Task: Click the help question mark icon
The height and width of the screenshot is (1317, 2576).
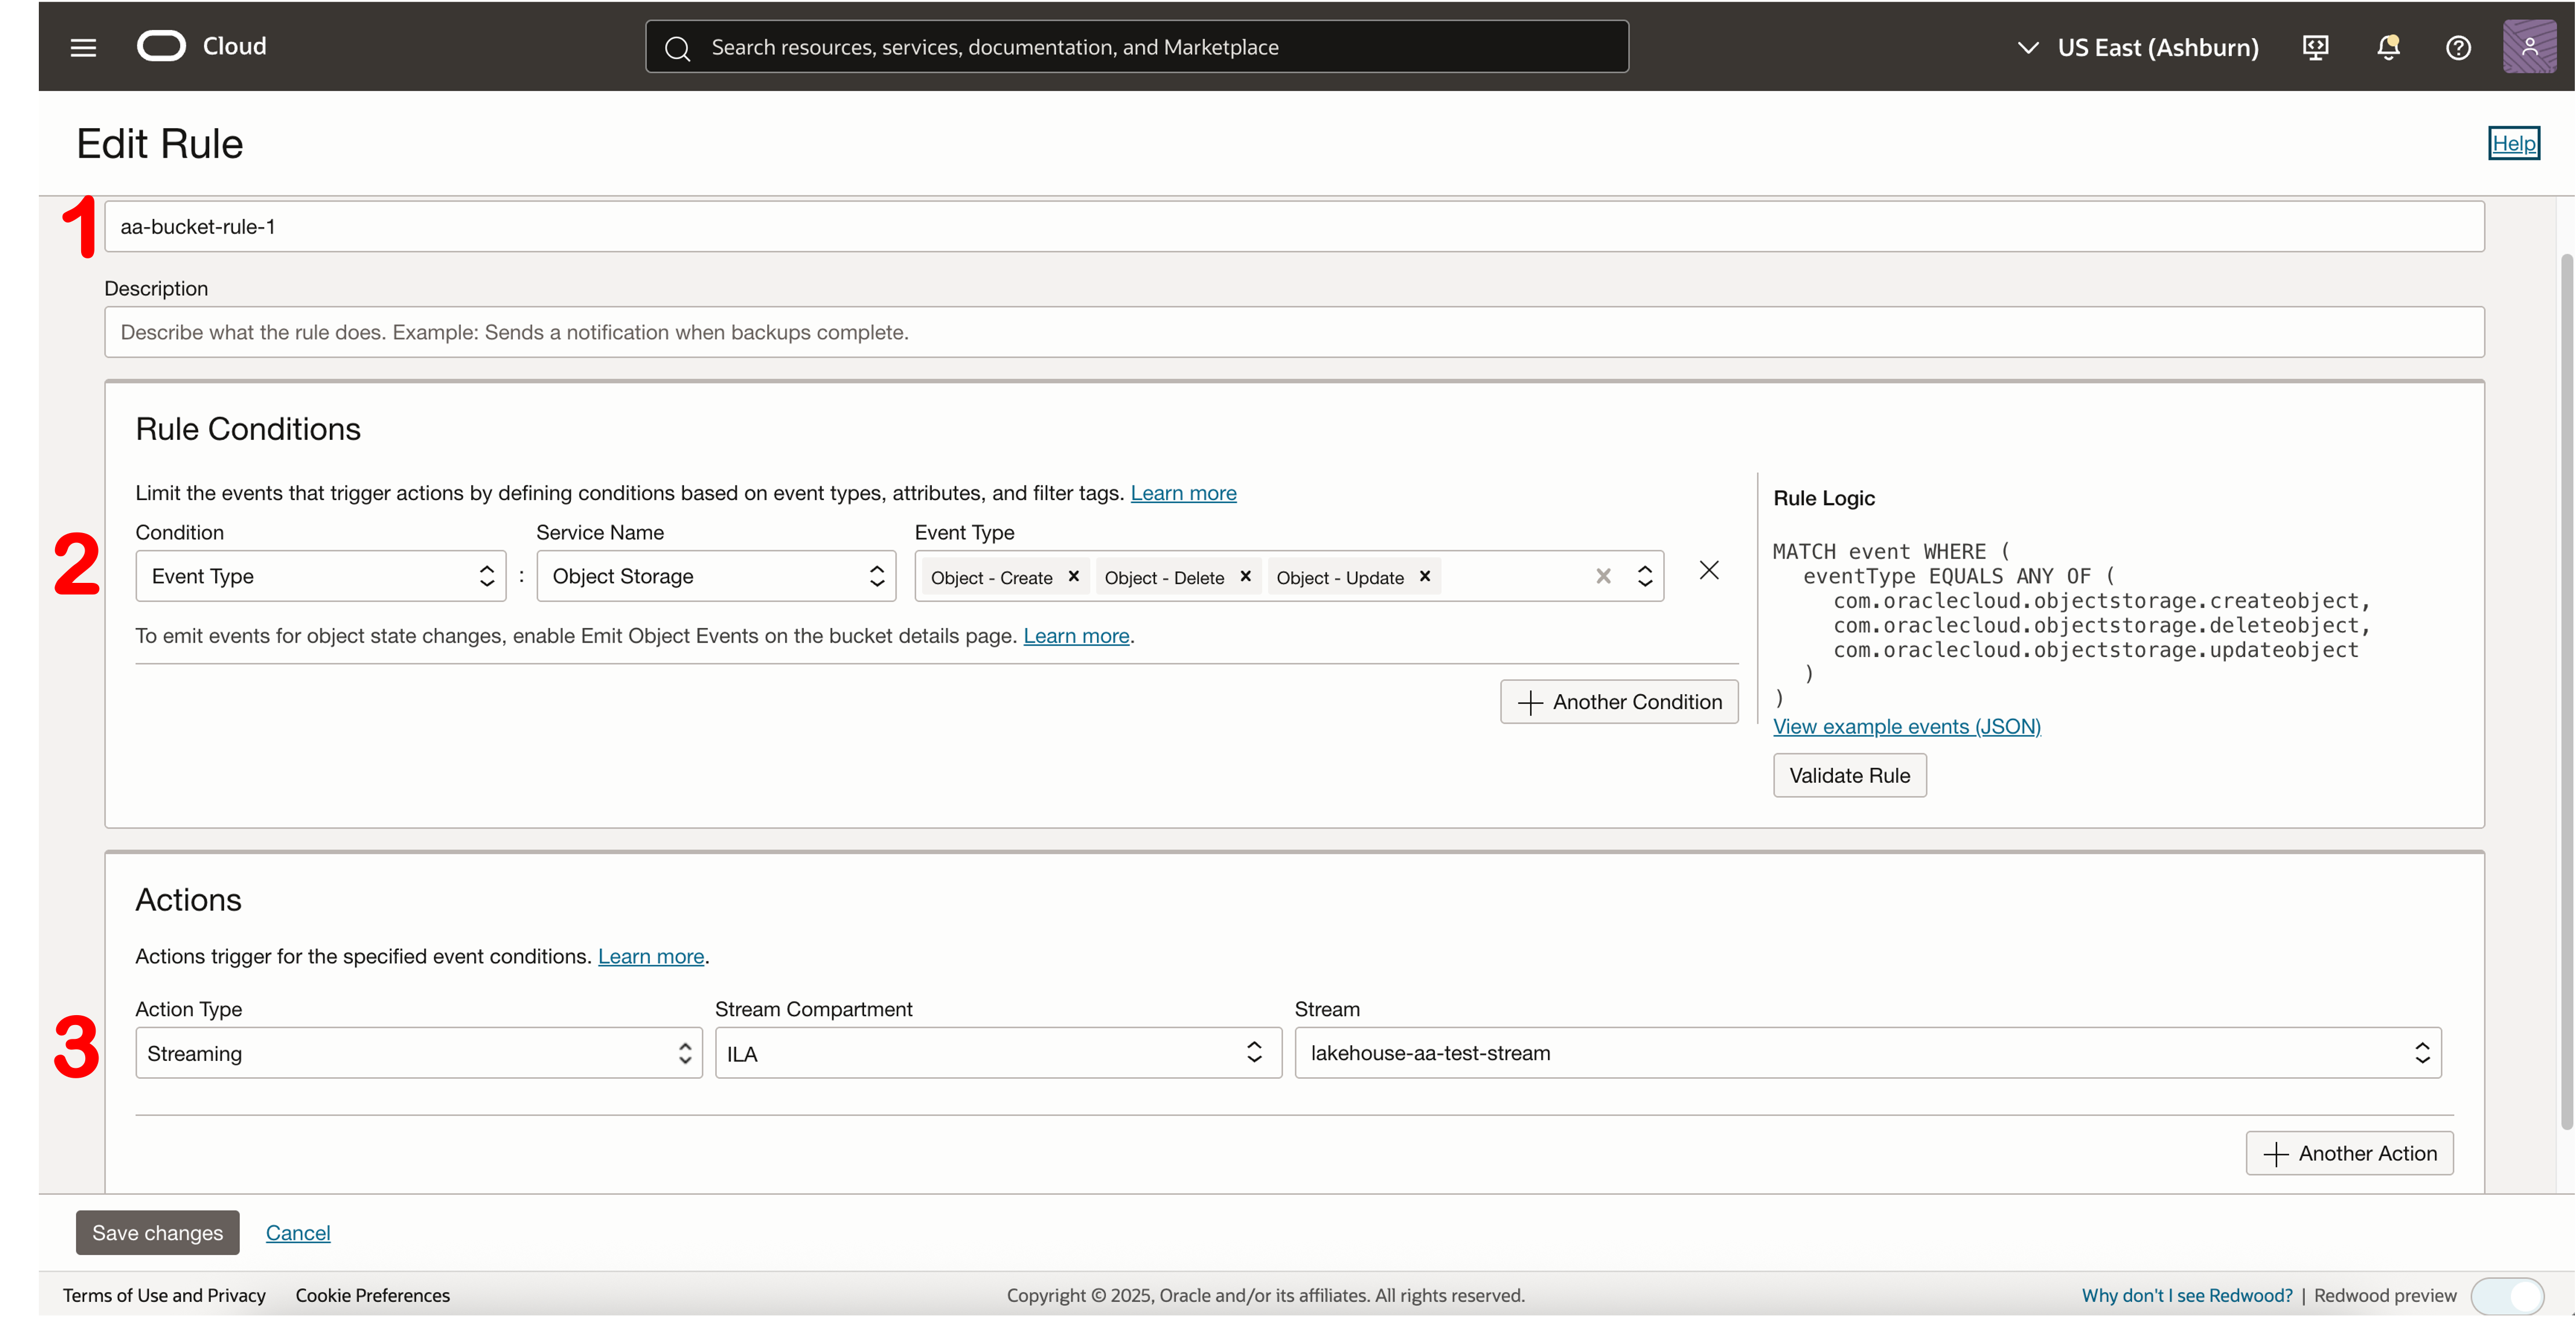Action: click(2458, 47)
